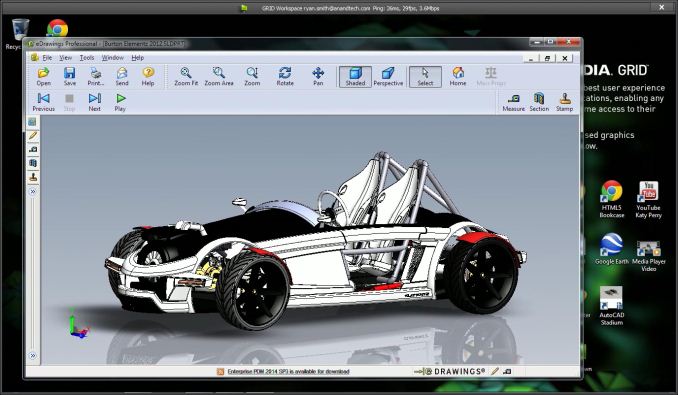The height and width of the screenshot is (395, 678).
Task: Open the Tools menu
Action: tap(86, 57)
